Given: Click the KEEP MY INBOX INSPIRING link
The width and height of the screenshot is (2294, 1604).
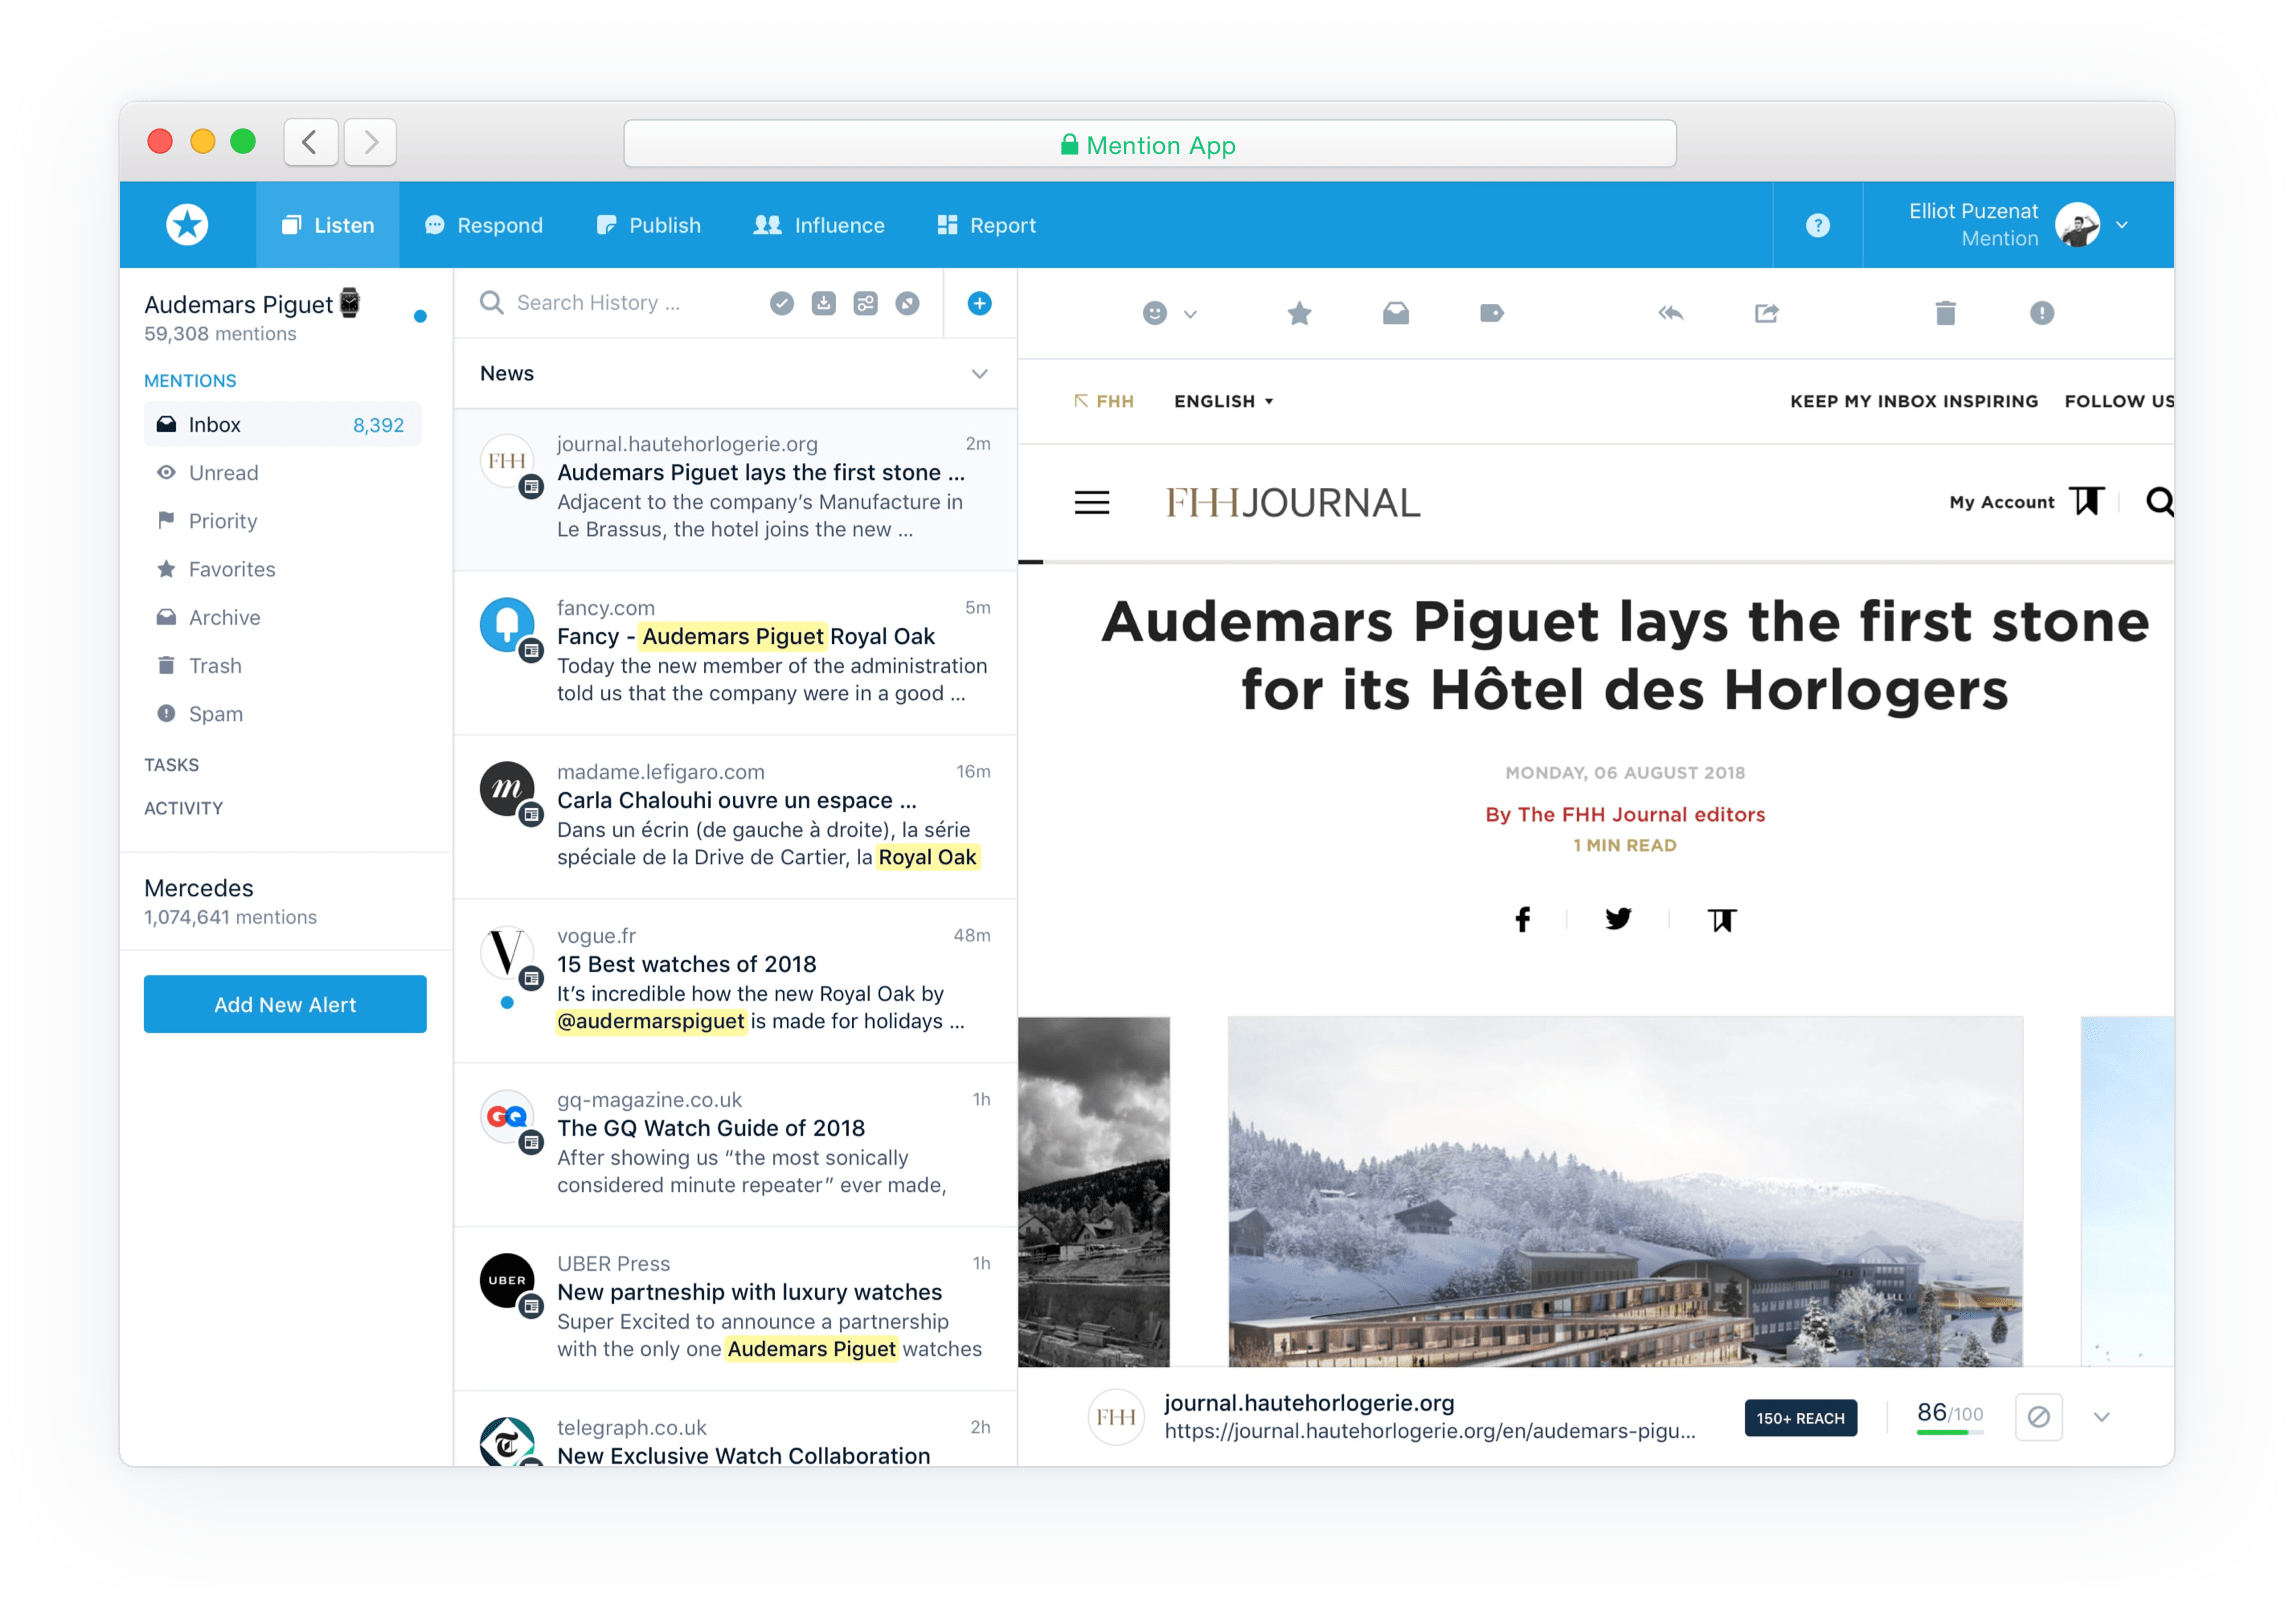Looking at the screenshot, I should [x=1912, y=401].
